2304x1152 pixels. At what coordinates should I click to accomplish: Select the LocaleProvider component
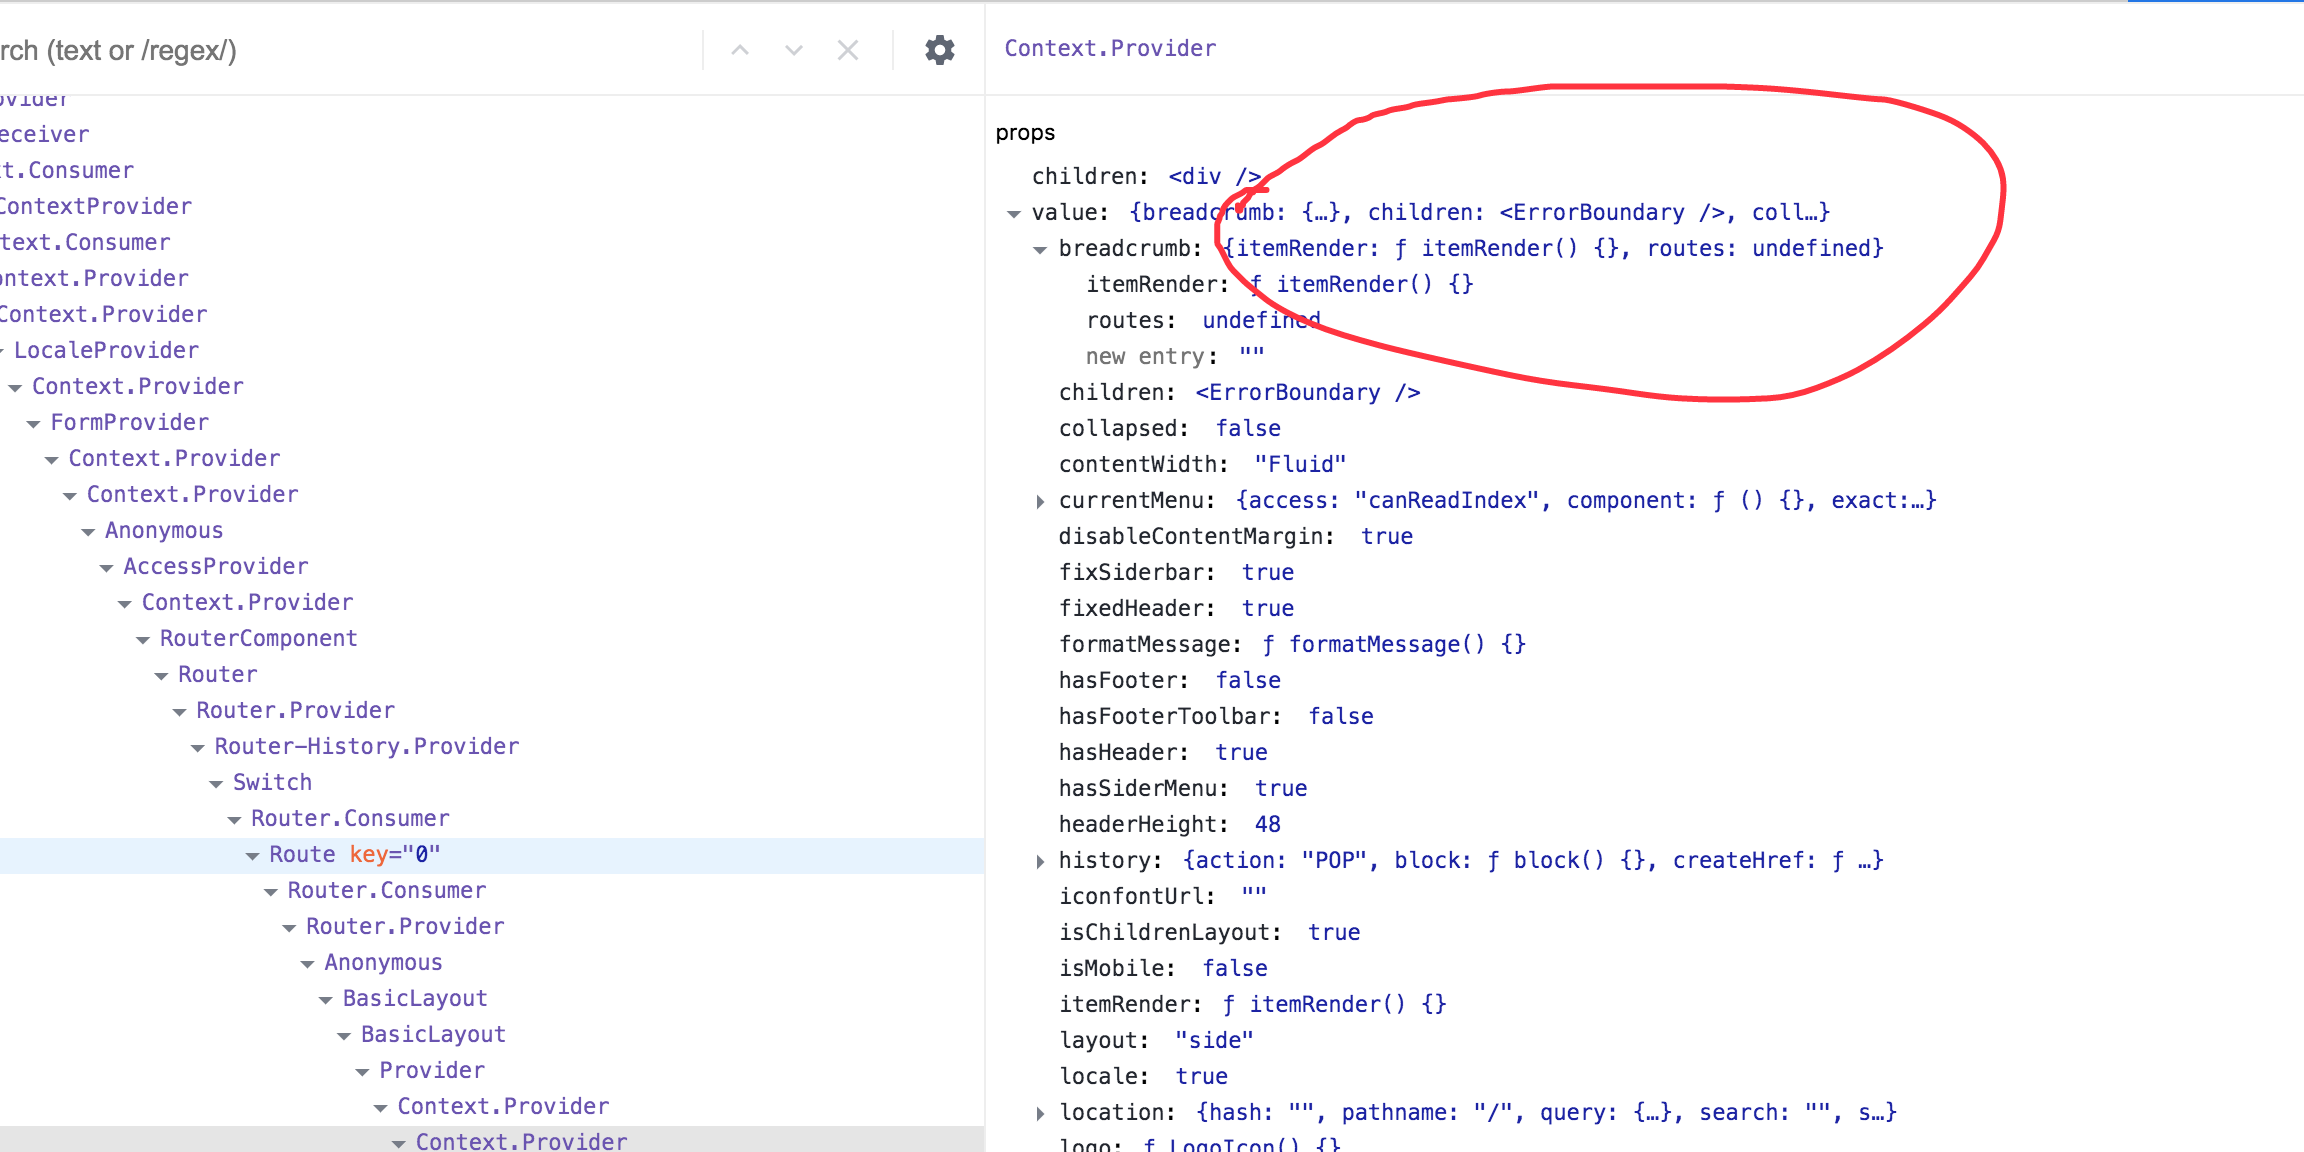pos(105,349)
